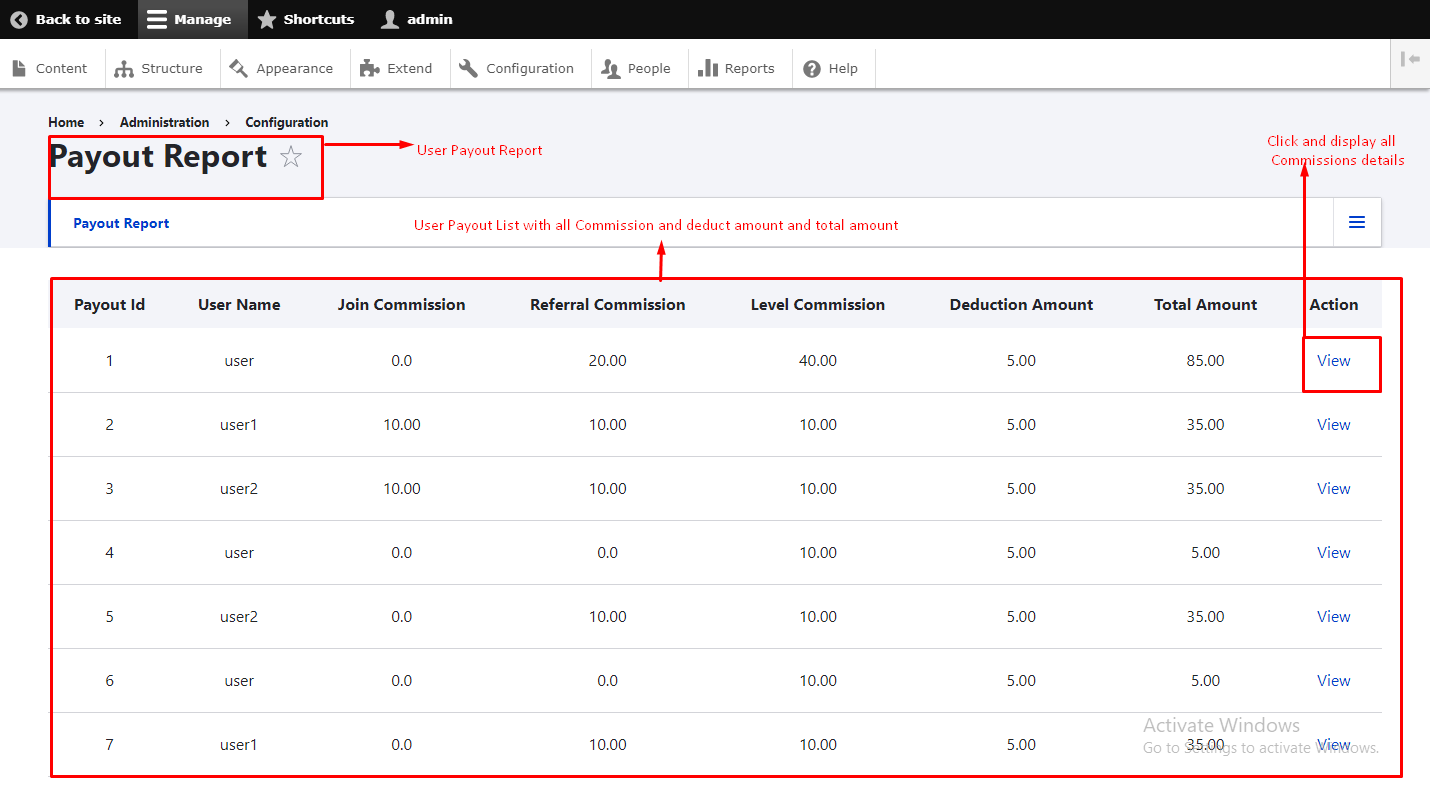Open the People admin page
Screen dimensions: 1430x799
[636, 68]
